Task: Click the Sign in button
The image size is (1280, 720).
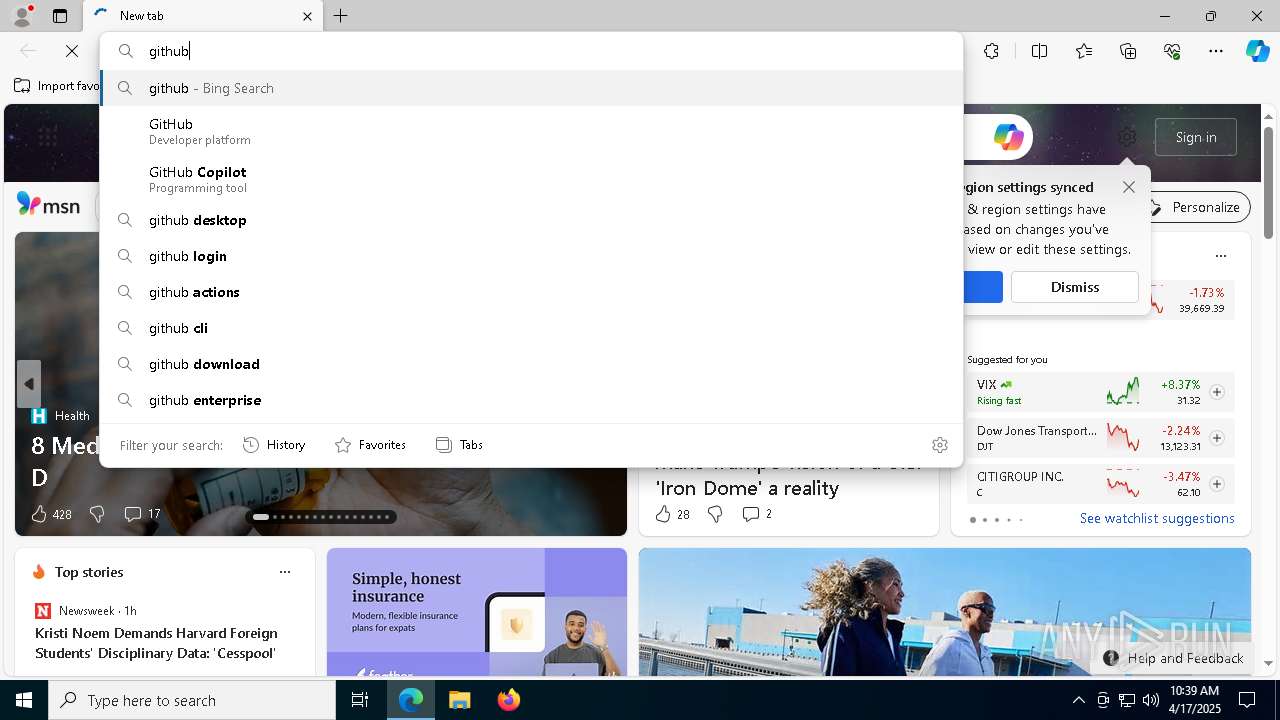Action: [1196, 137]
